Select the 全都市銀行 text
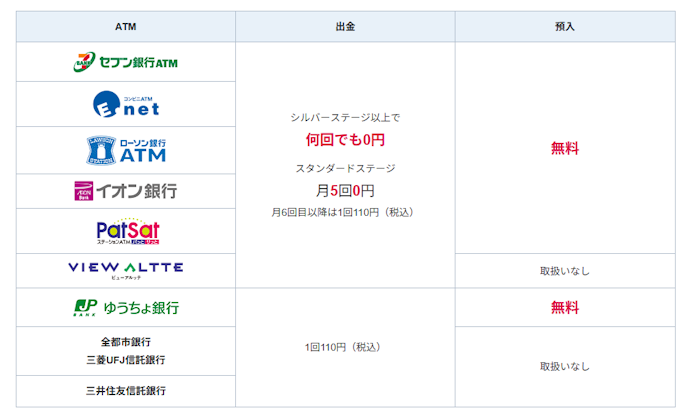The width and height of the screenshot is (690, 416). point(126,342)
